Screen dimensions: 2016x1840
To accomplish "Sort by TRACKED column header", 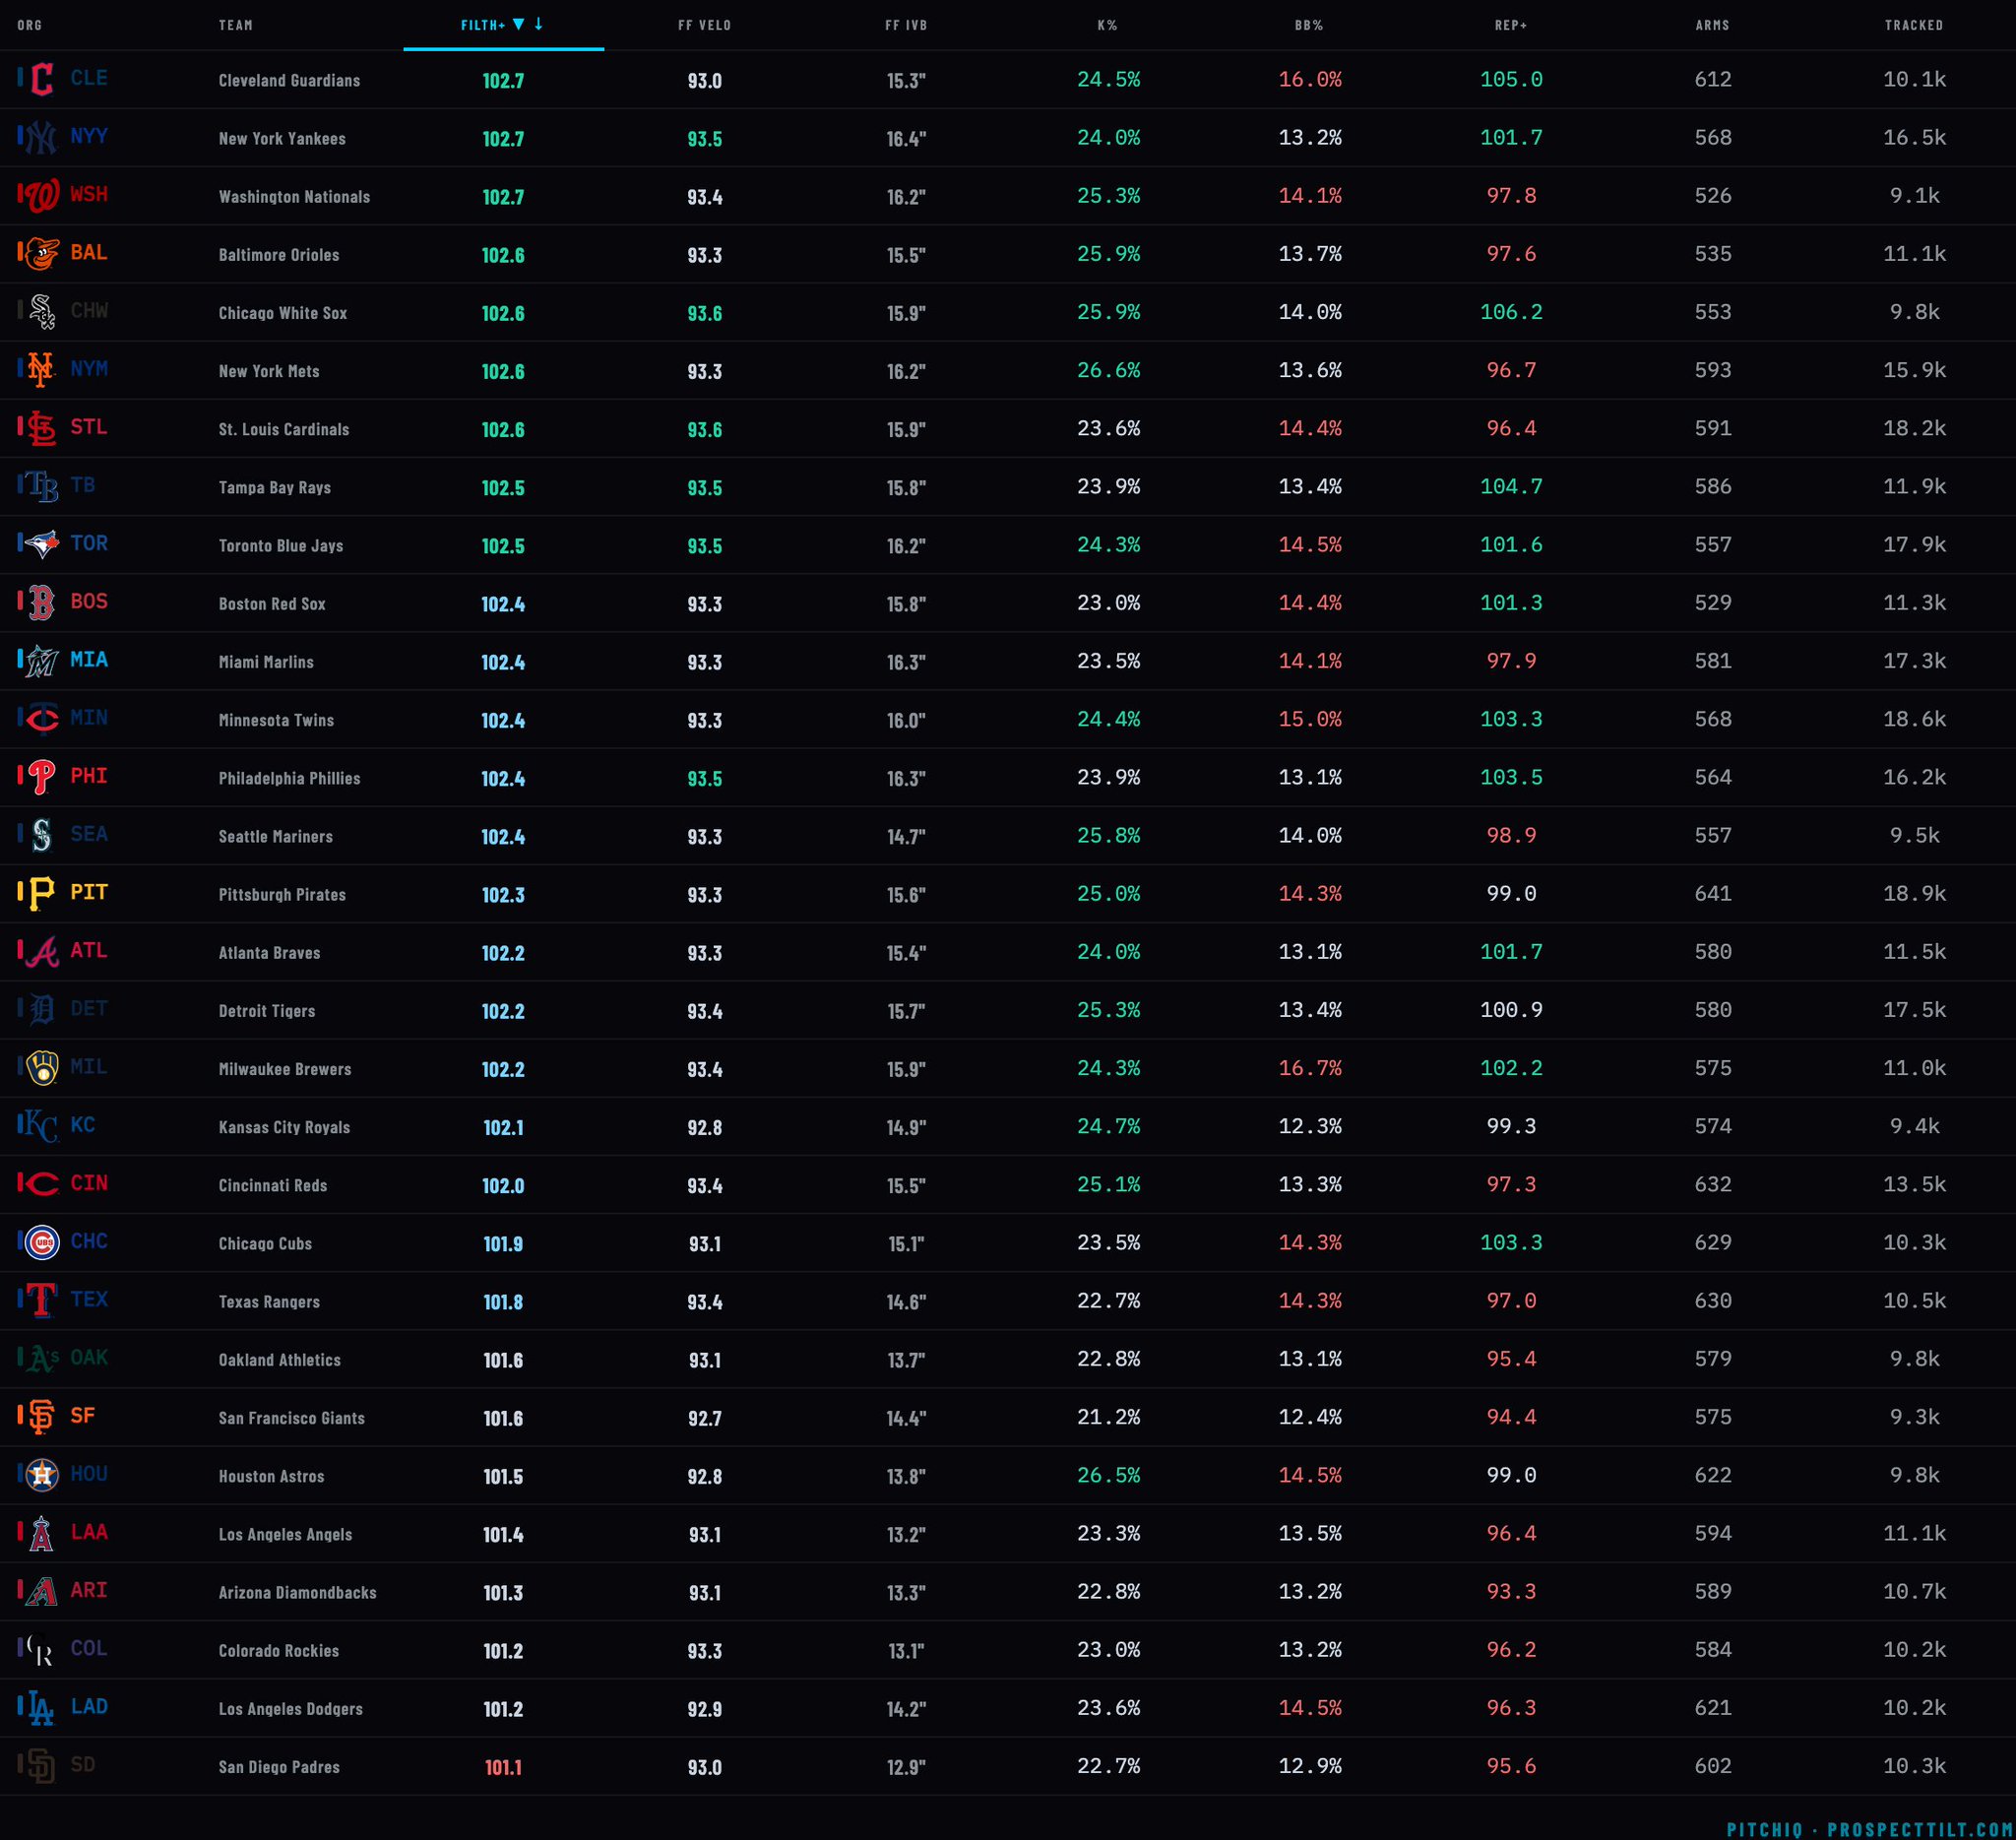I will coord(1914,25).
